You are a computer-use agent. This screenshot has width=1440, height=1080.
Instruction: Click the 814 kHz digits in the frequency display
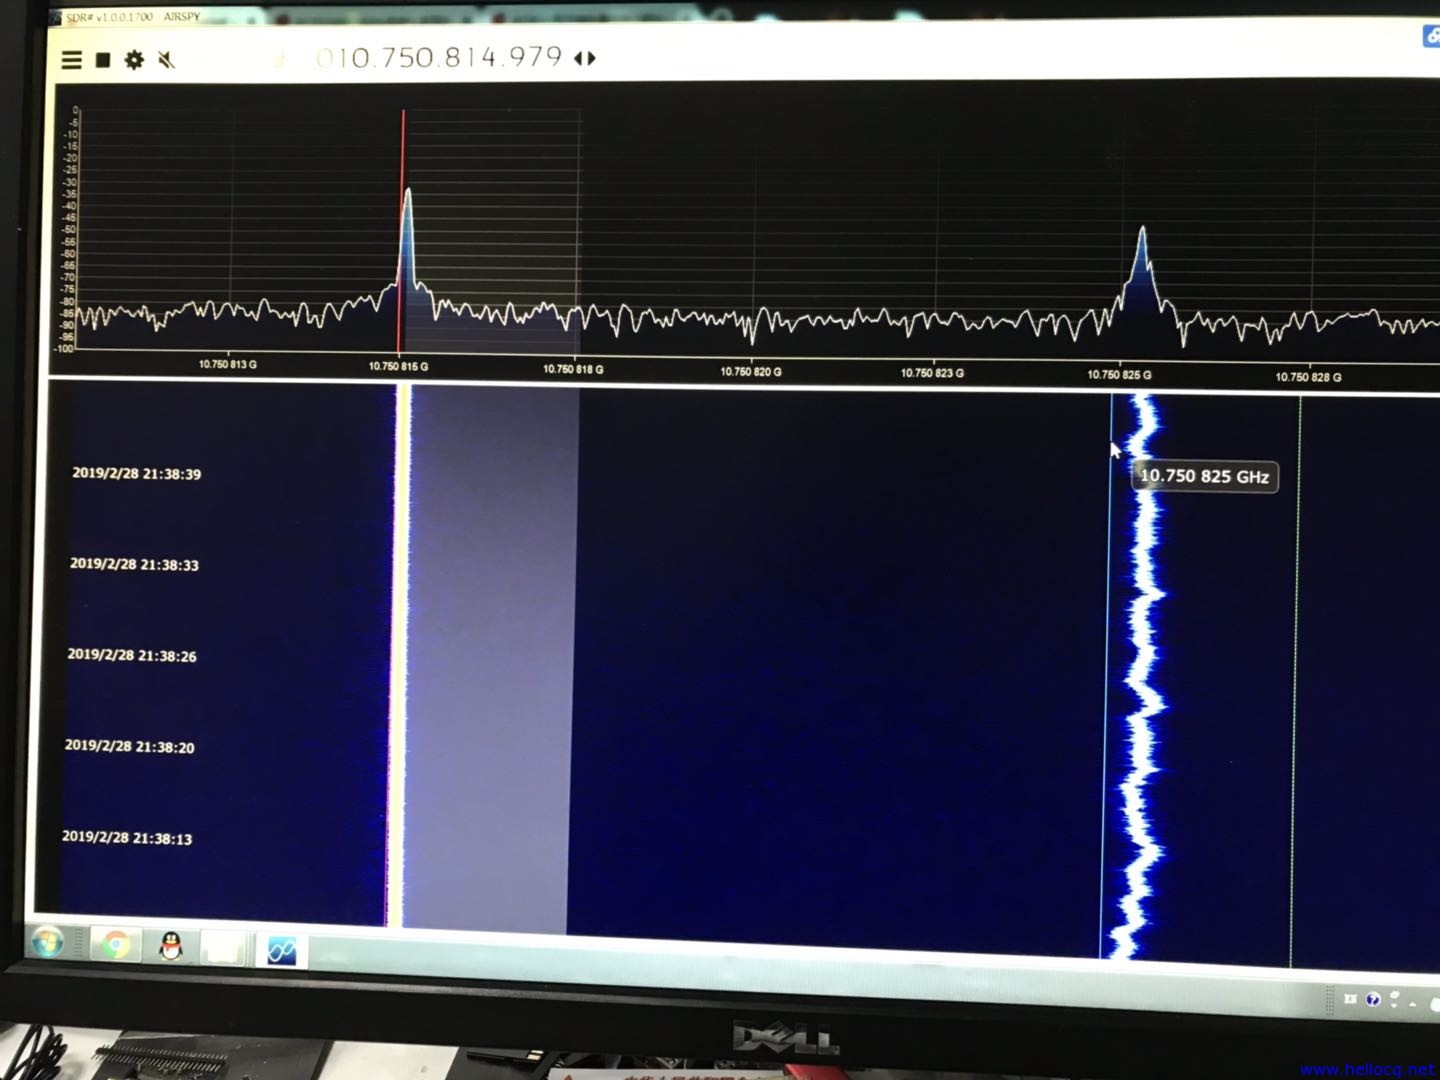pos(470,57)
